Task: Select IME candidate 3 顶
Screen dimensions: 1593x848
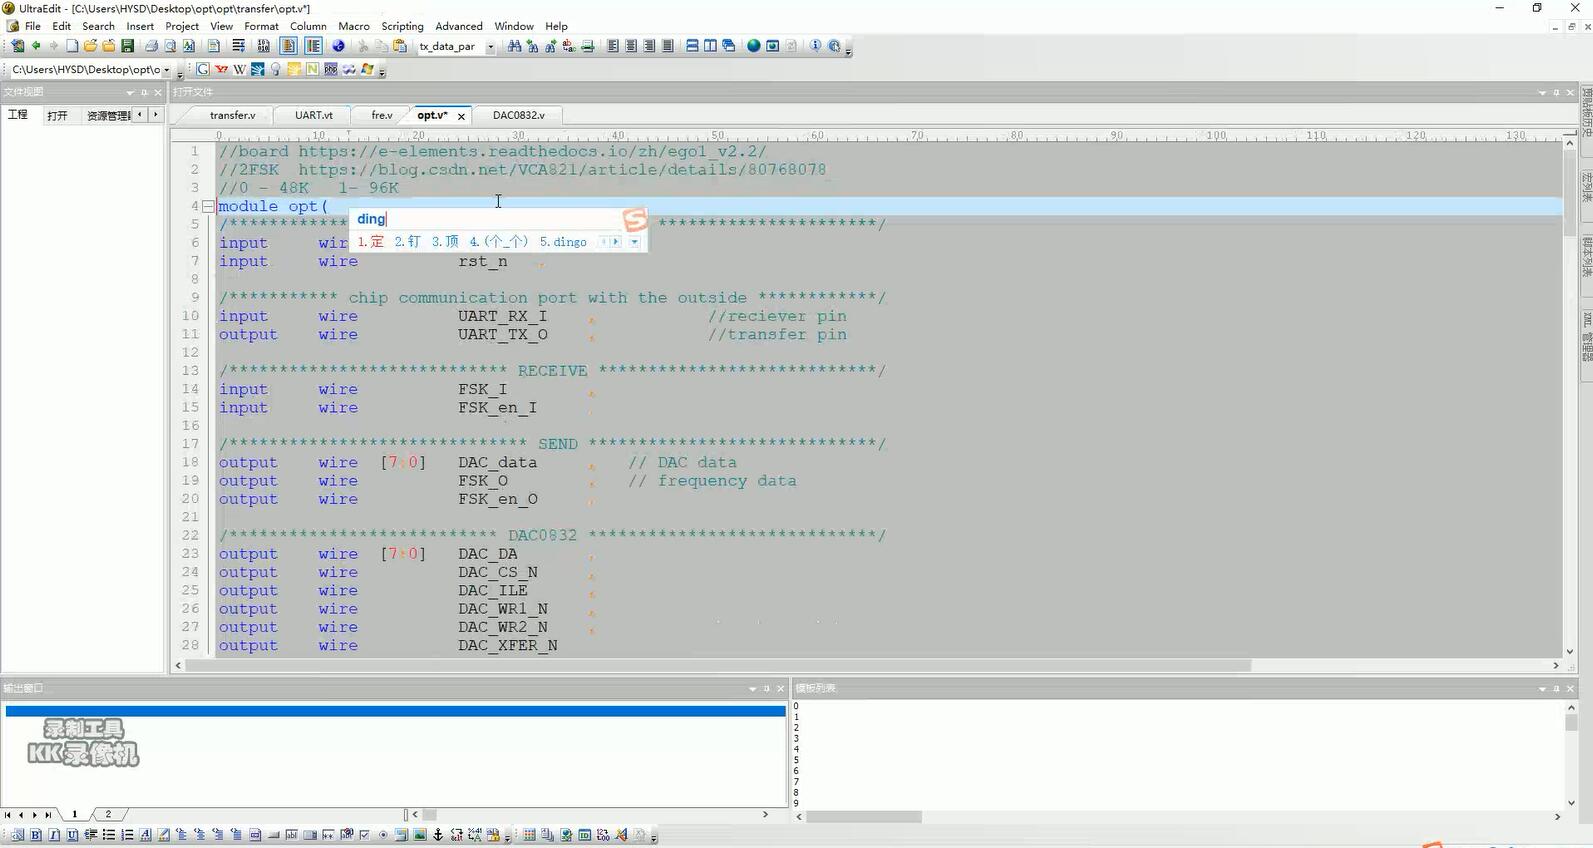Action: click(x=445, y=242)
